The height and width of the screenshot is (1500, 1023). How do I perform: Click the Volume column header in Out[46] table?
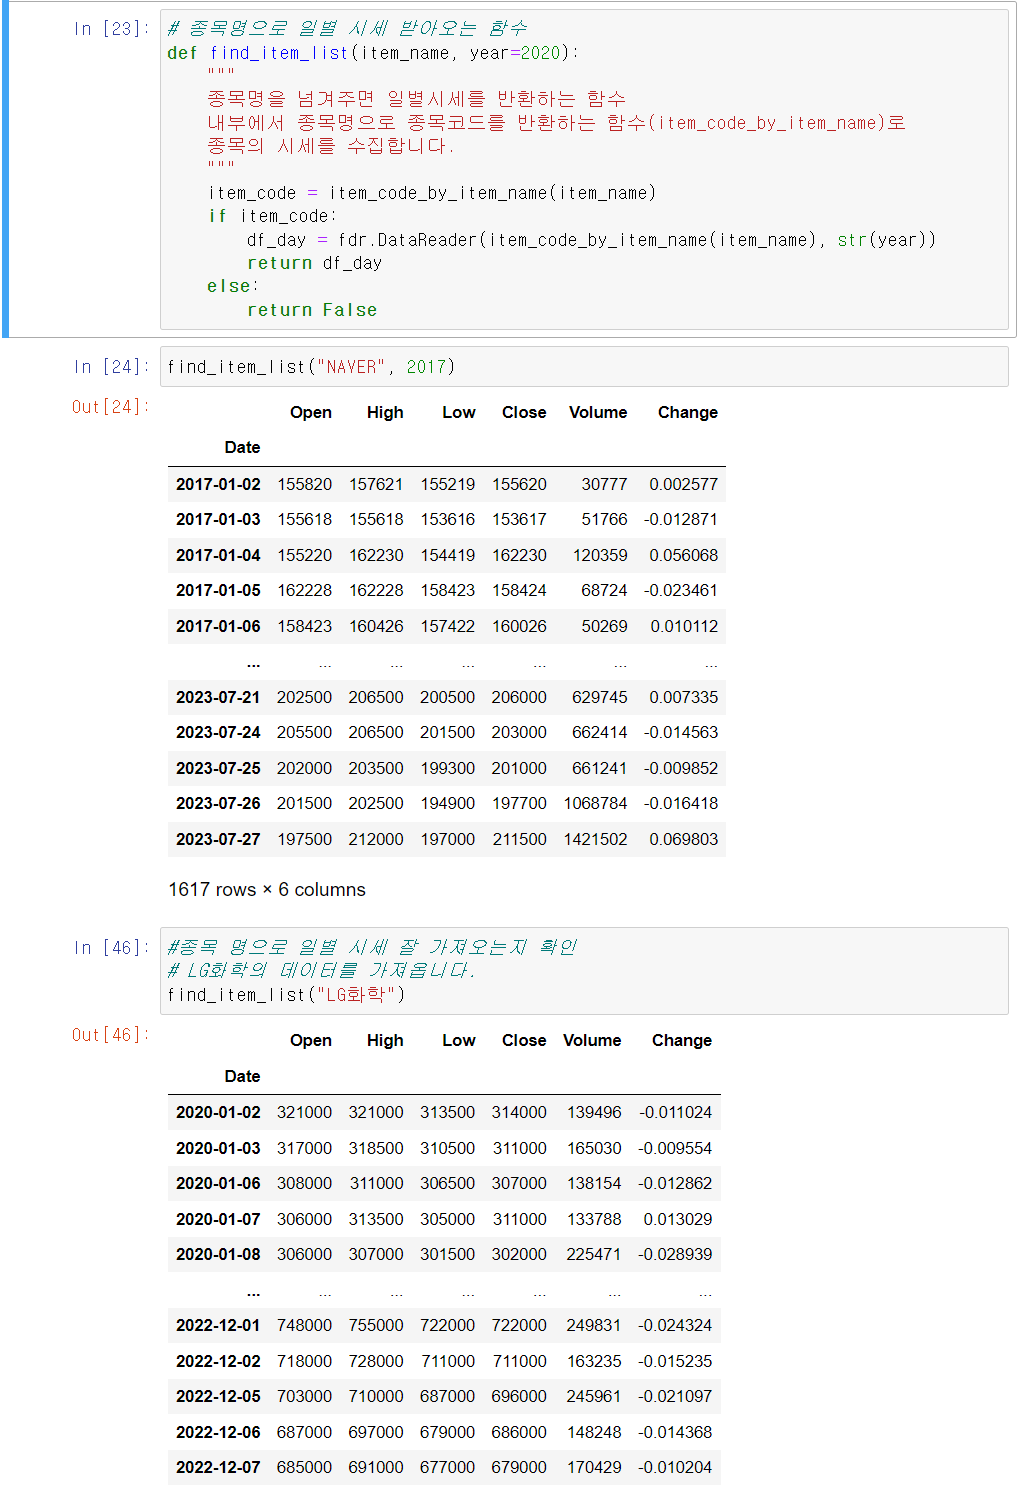[x=592, y=1040]
